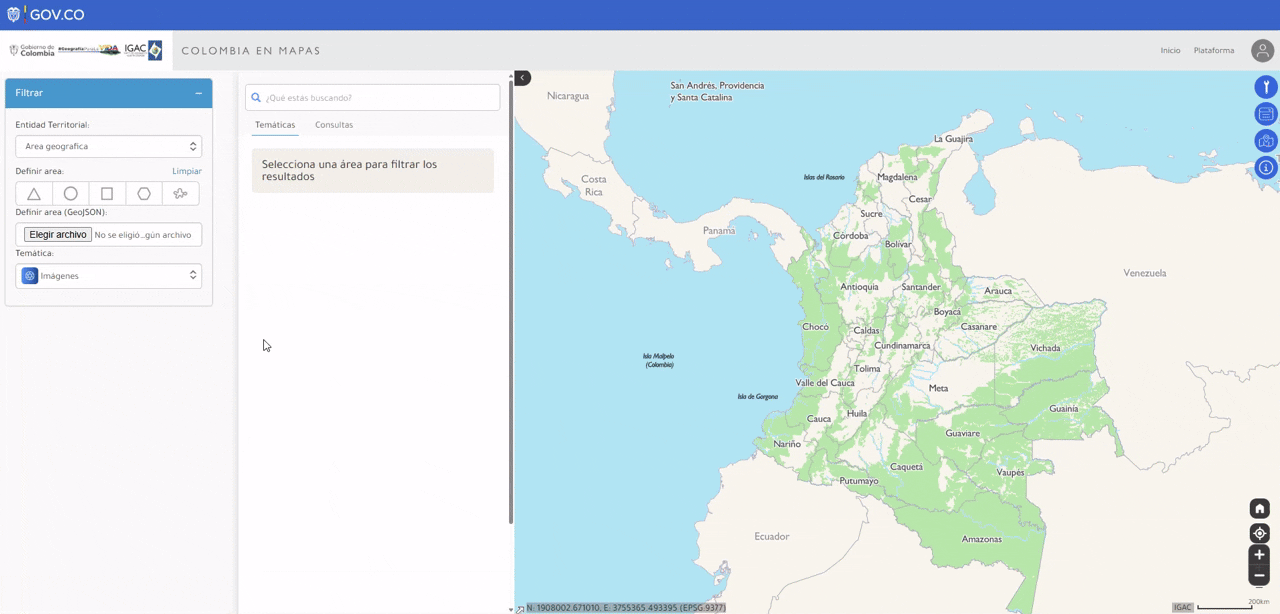The image size is (1280, 614).
Task: Click the EPSG coordinates readout
Action: coord(626,608)
